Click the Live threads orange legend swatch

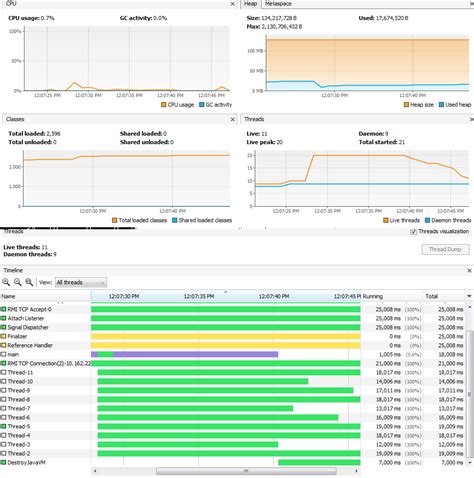[386, 220]
